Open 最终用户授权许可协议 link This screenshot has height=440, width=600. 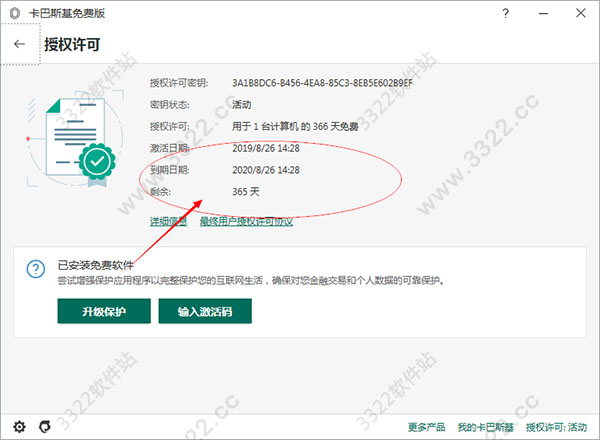[x=246, y=221]
